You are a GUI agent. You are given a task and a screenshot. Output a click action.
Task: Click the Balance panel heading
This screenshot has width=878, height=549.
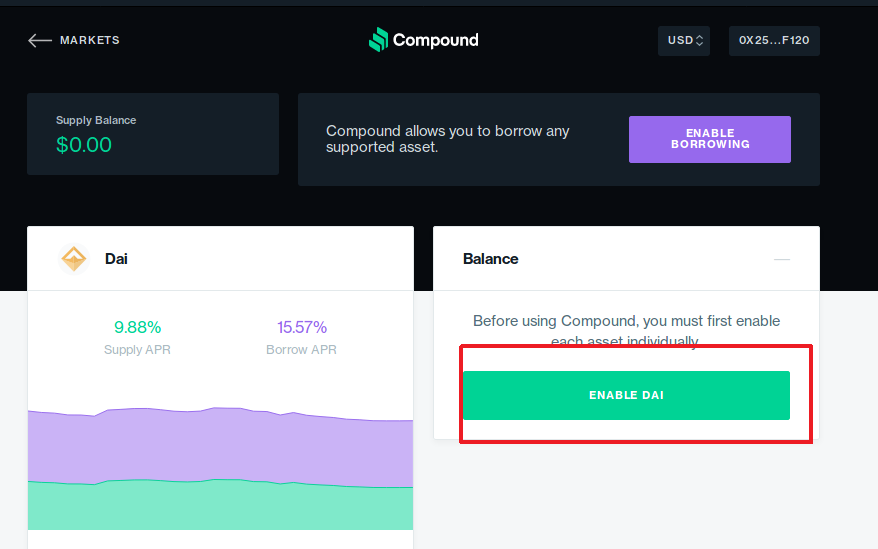(x=491, y=259)
